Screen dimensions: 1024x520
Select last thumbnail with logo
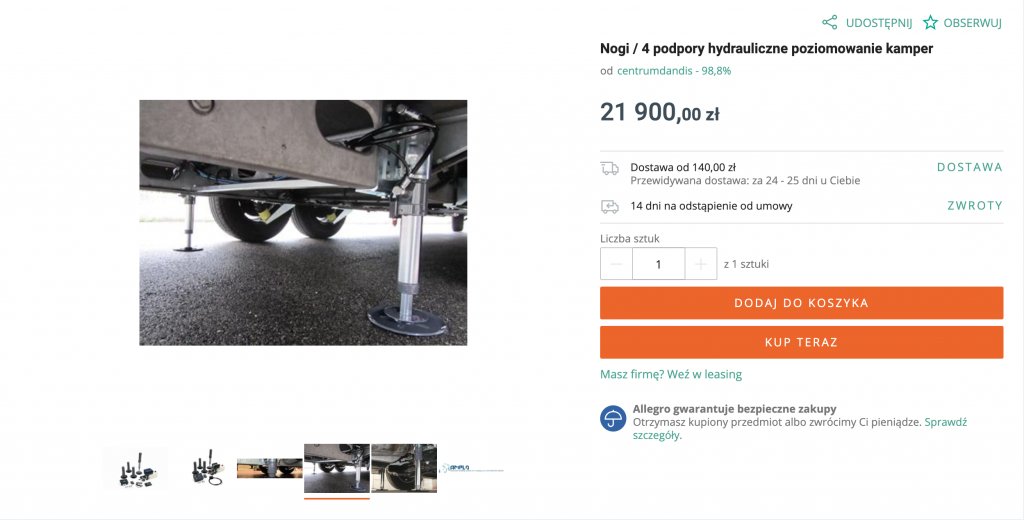pos(472,468)
